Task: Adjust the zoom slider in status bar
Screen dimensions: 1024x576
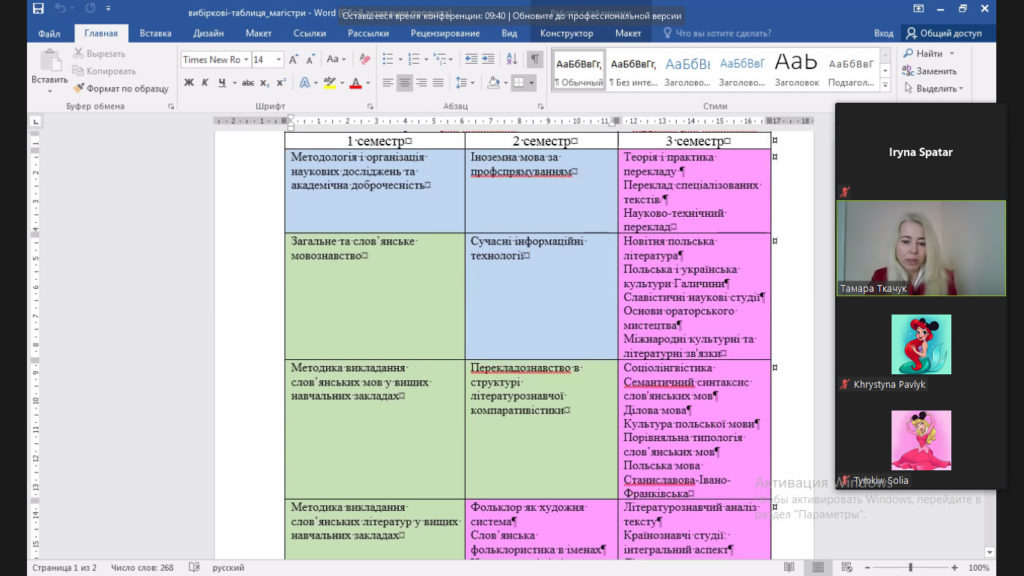Action: [x=910, y=568]
